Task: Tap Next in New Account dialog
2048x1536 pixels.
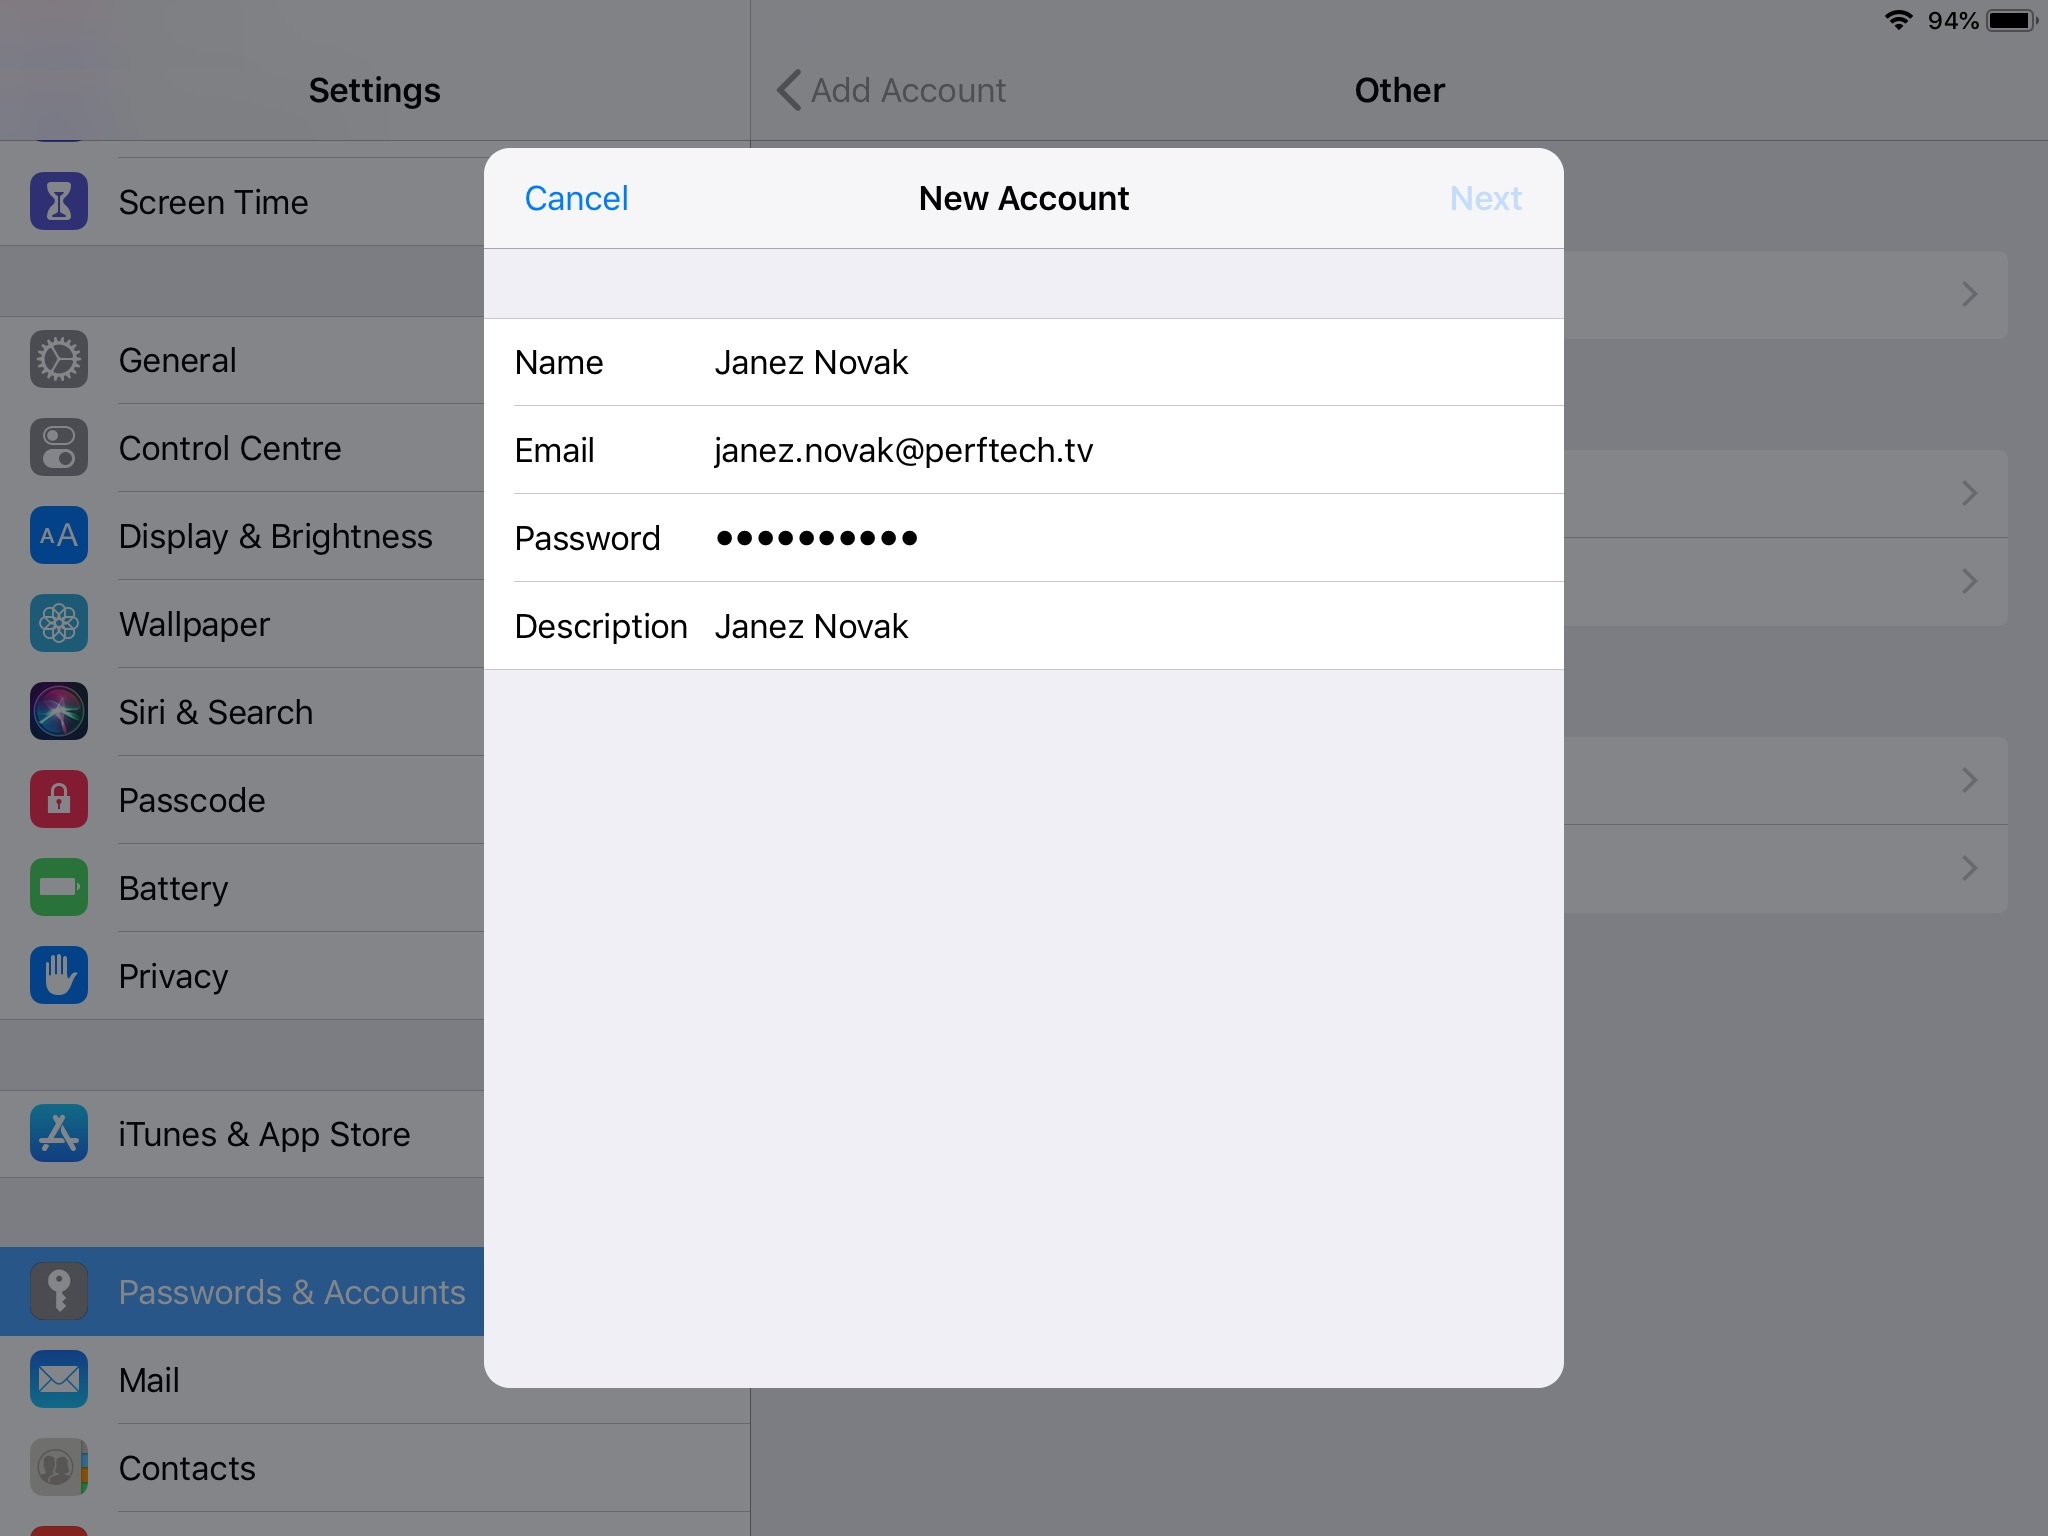Action: (x=1486, y=198)
